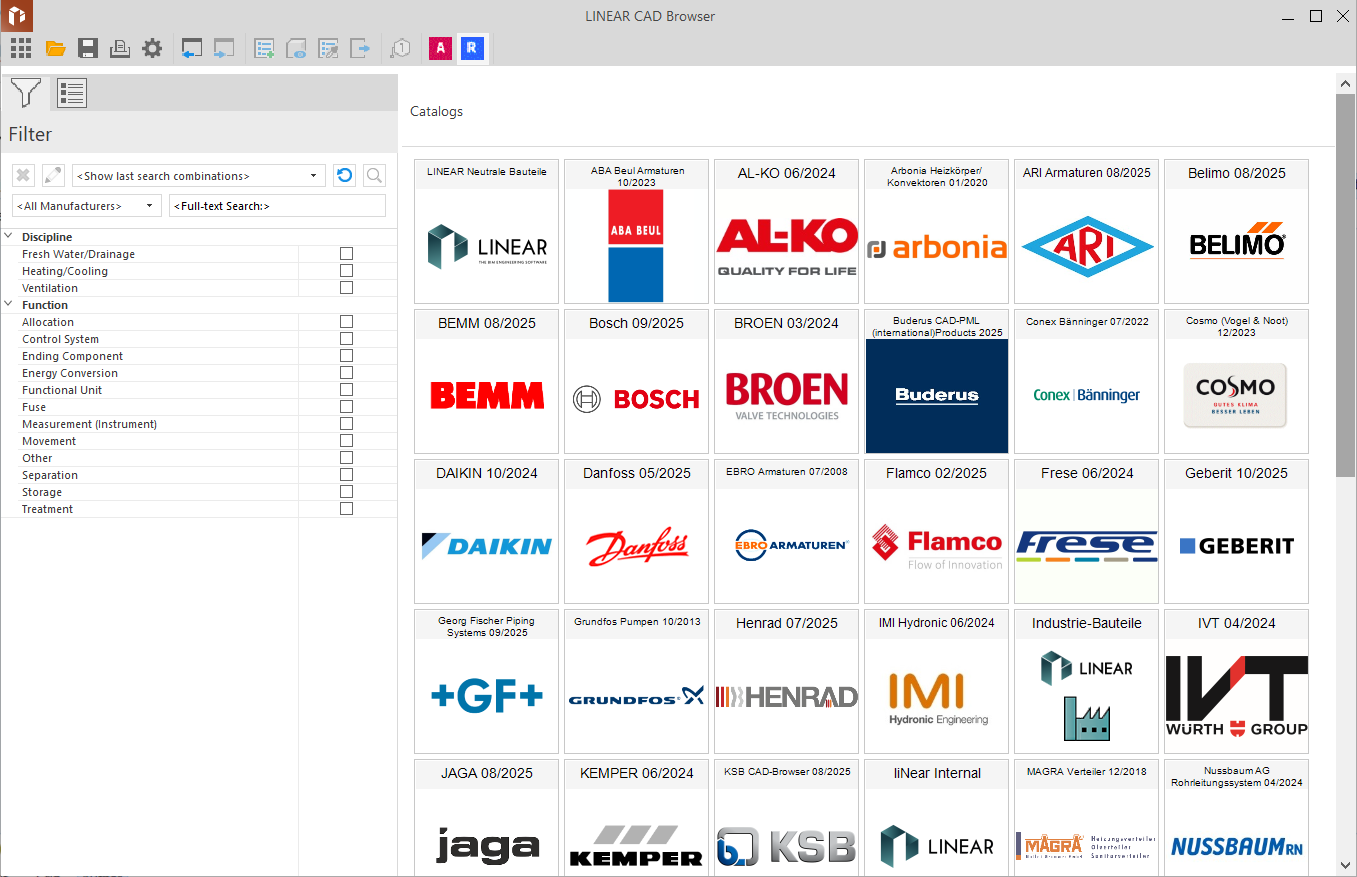Enable the Heating/Cooling checkbox
The width and height of the screenshot is (1357, 877).
346,271
